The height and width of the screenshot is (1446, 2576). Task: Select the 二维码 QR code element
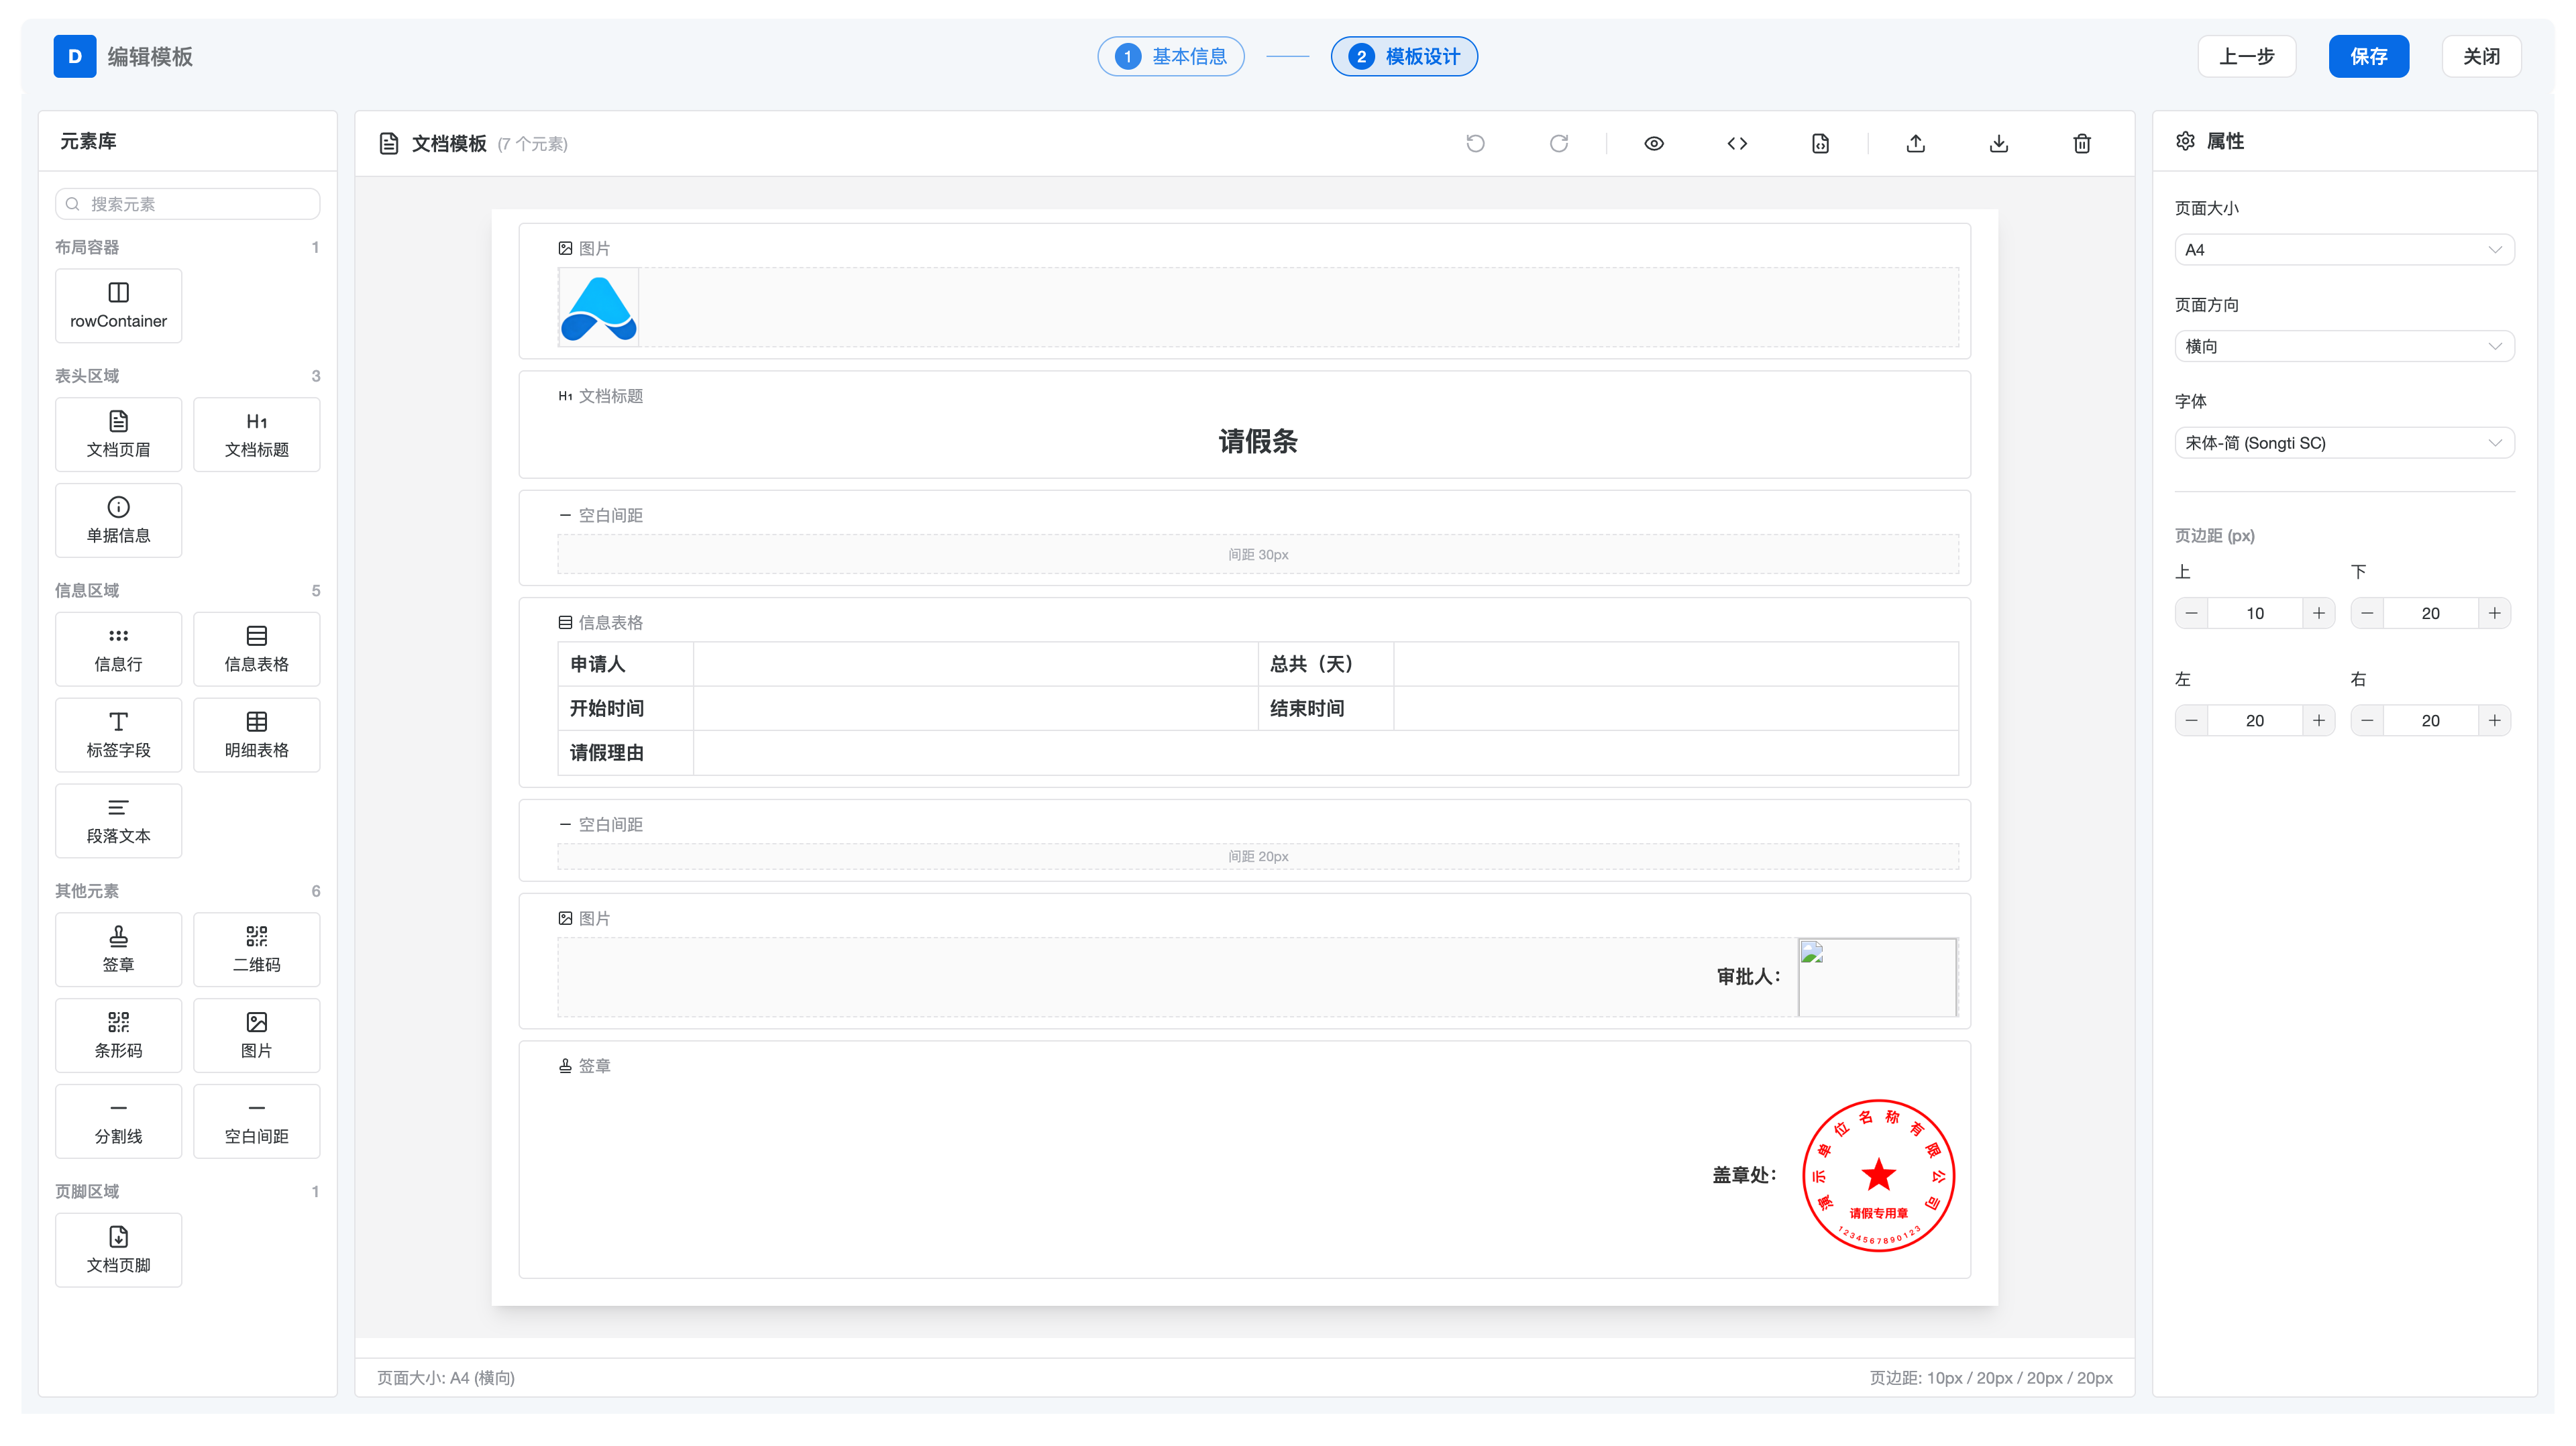[256, 948]
